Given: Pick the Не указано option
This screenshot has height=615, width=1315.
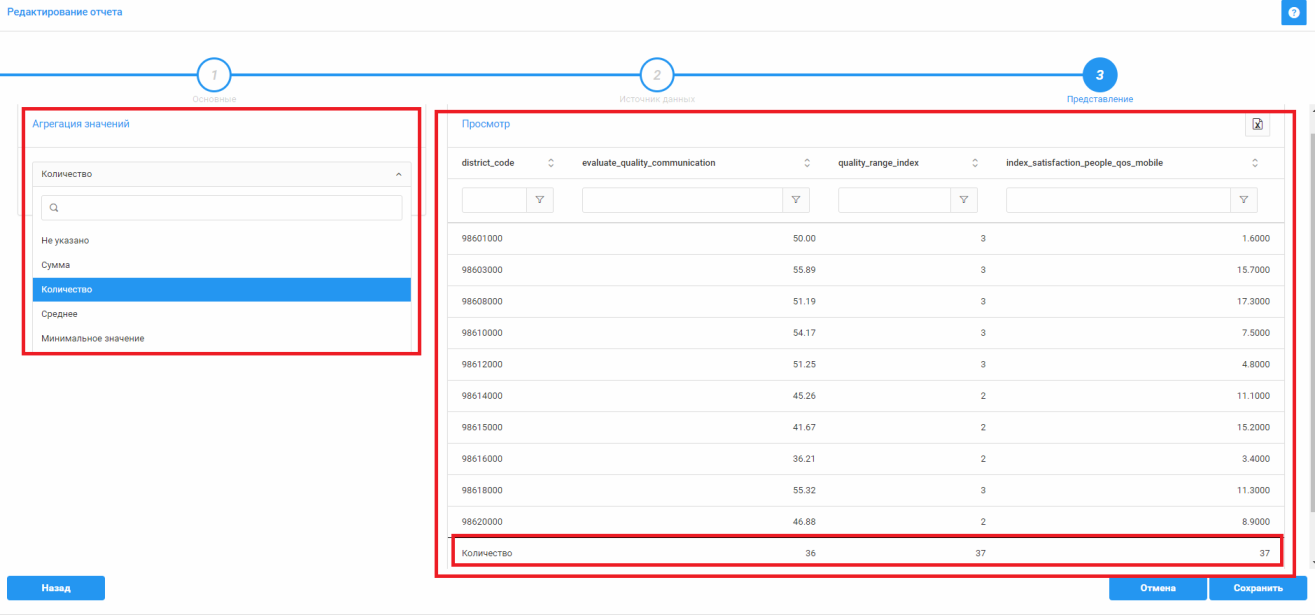Looking at the screenshot, I should coord(66,241).
